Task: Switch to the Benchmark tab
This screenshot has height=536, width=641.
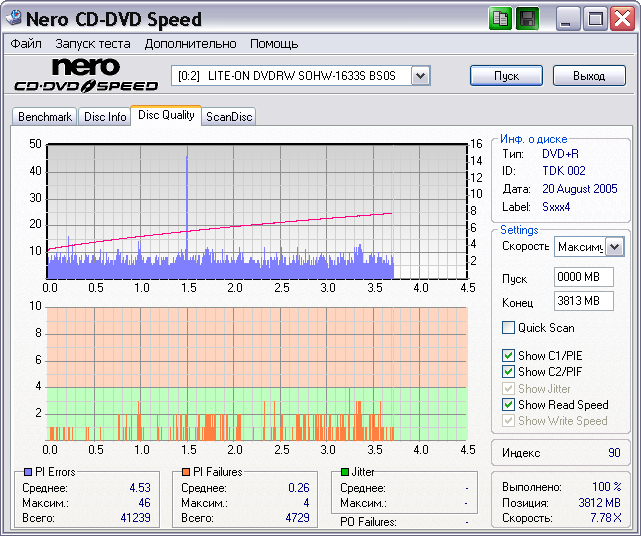Action: (x=45, y=117)
